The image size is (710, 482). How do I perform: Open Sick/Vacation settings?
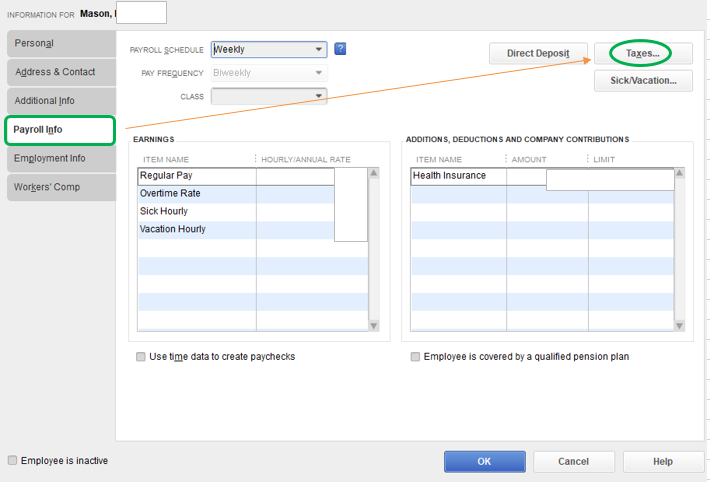[x=643, y=81]
